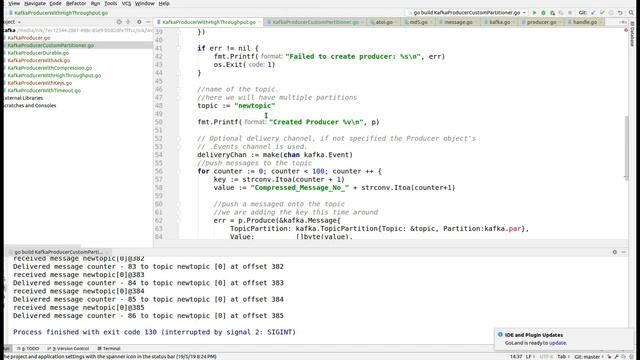Switch to KafkaProducerWithHighThroughput.go editor tab
The image size is (640, 360).
click(x=209, y=22)
